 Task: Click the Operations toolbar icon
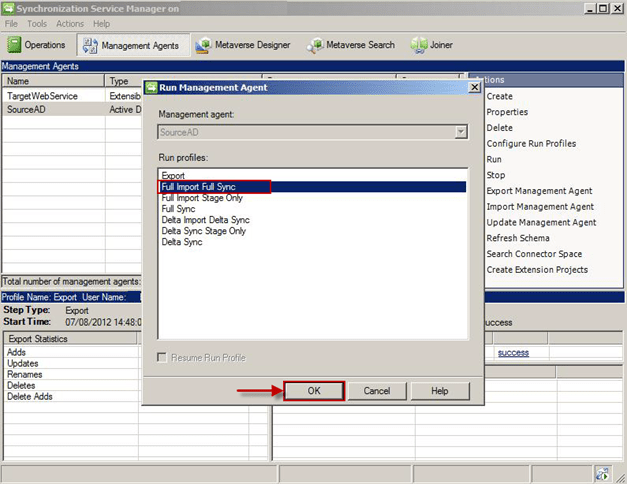pos(15,45)
